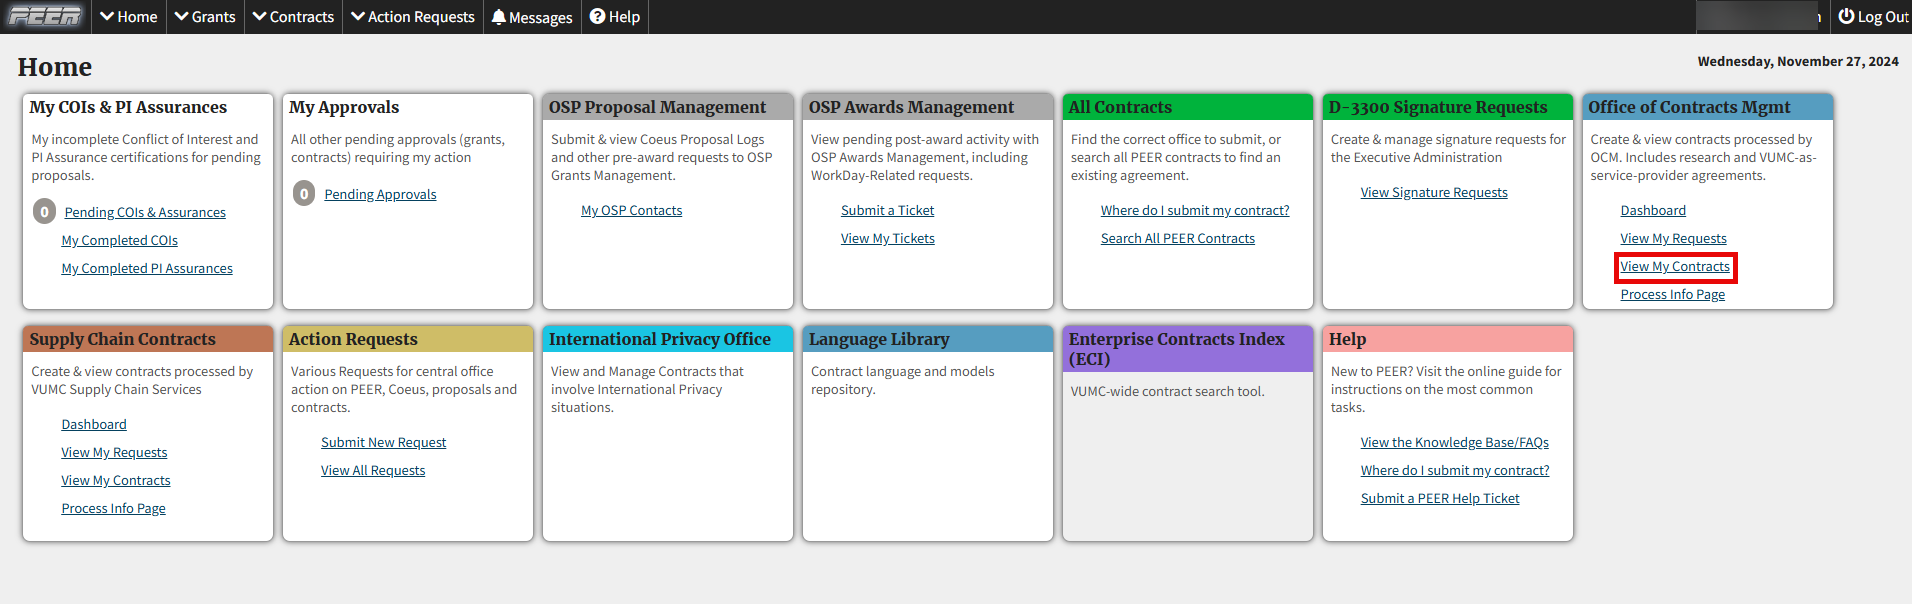Click the Submit a Ticket link
This screenshot has width=1912, height=604.
click(x=887, y=210)
